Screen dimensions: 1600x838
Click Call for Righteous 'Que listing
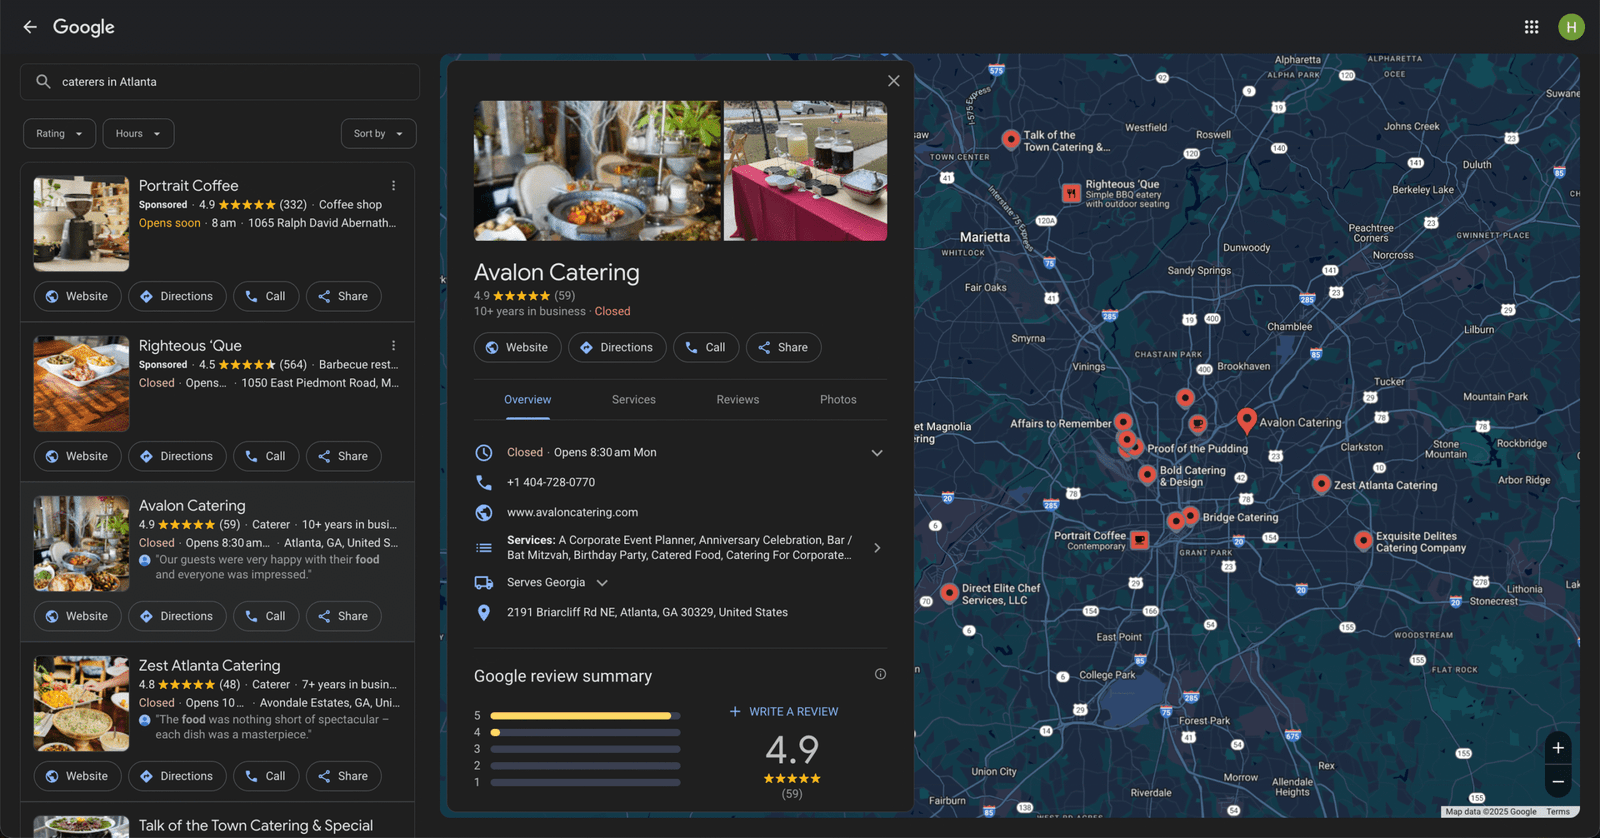tap(266, 457)
